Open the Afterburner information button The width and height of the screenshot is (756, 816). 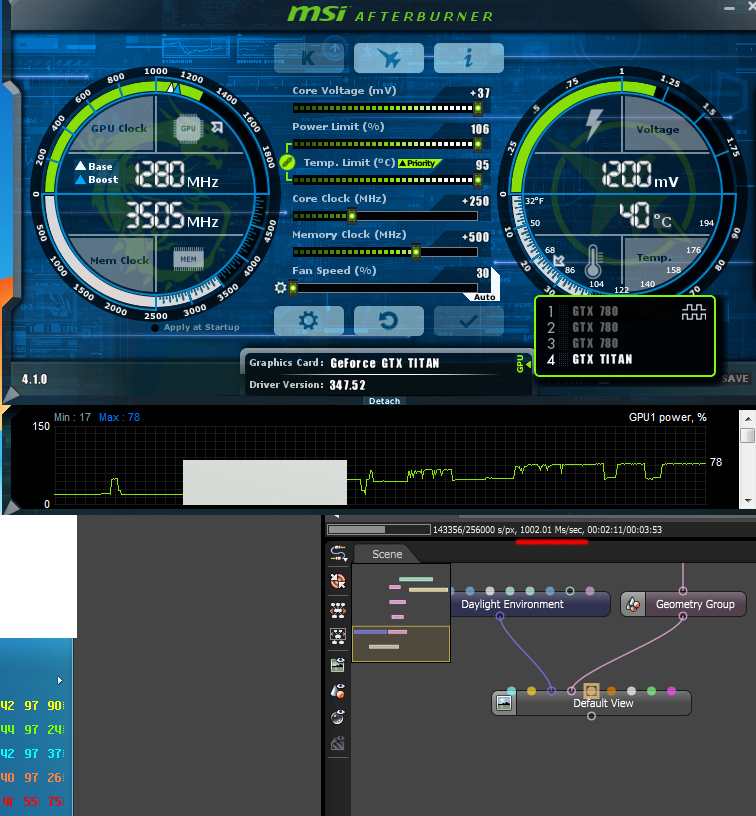[x=469, y=58]
